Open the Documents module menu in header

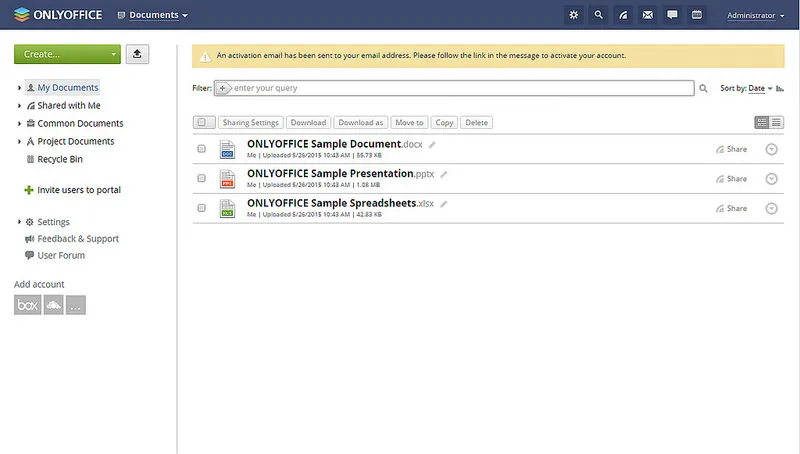[152, 16]
